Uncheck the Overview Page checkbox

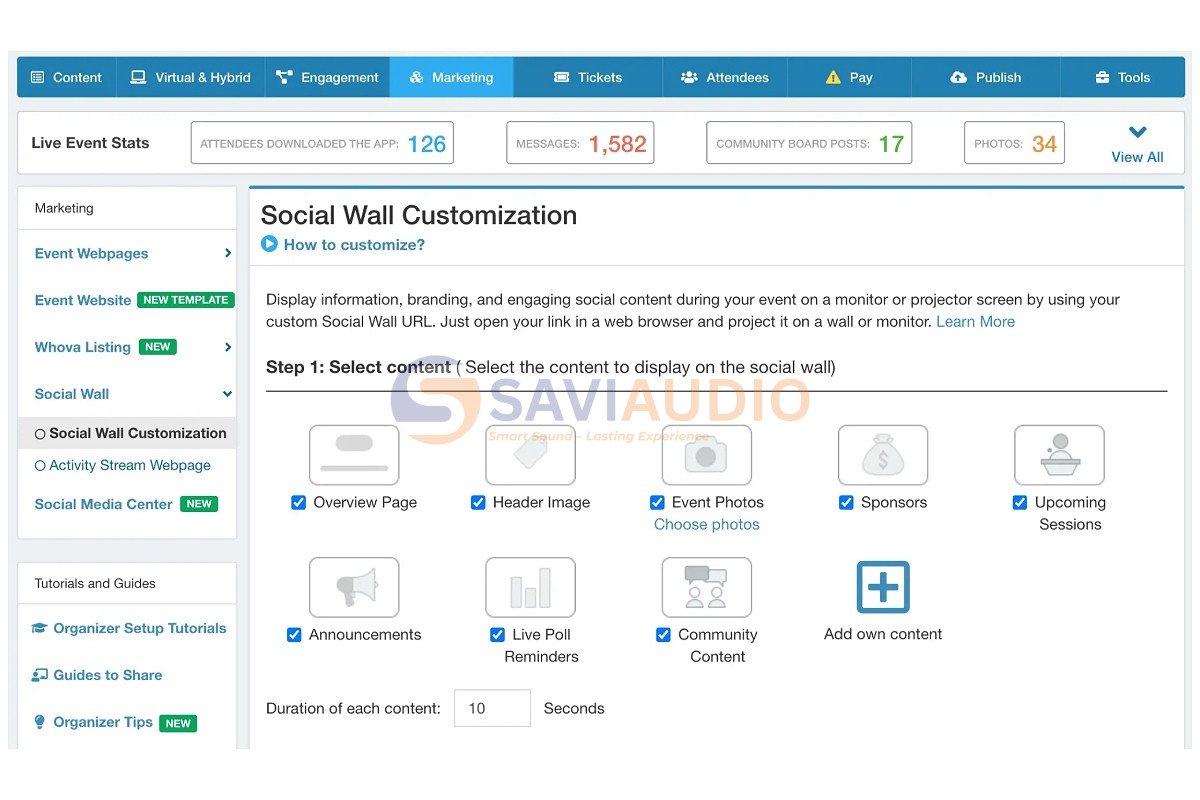click(x=298, y=503)
